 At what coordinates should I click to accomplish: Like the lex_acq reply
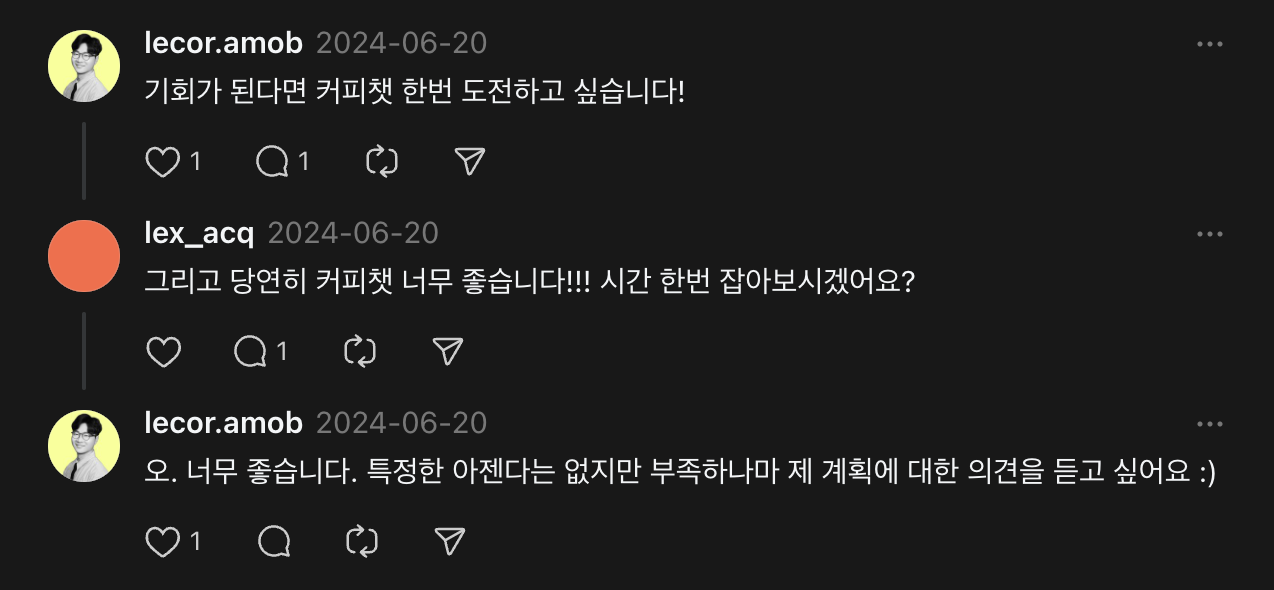click(x=163, y=351)
